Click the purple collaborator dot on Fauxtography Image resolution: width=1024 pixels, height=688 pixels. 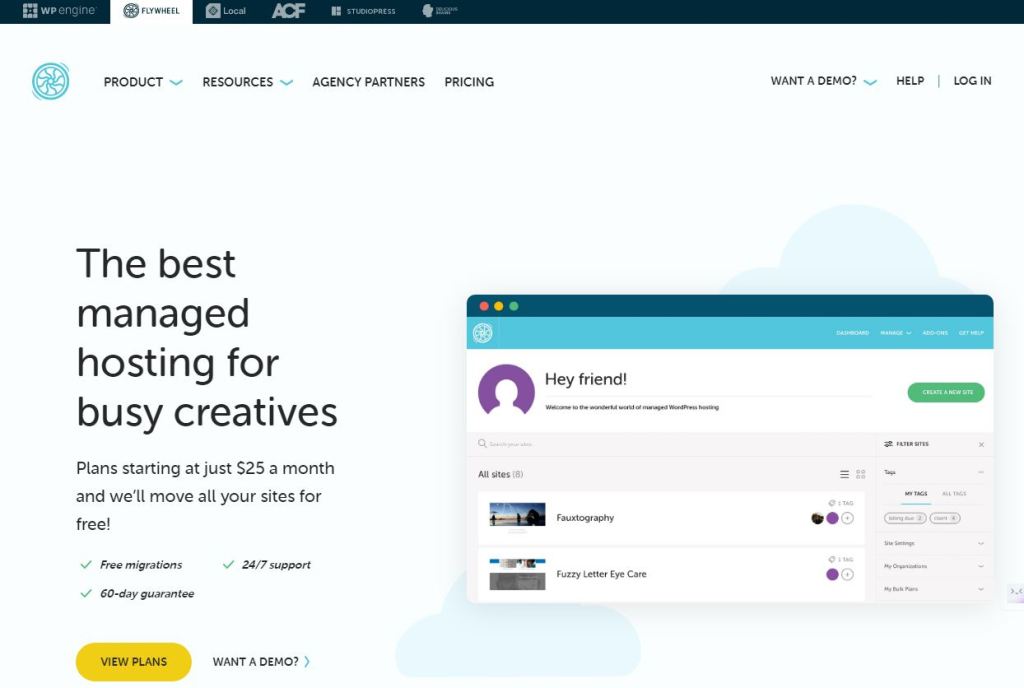coord(832,518)
